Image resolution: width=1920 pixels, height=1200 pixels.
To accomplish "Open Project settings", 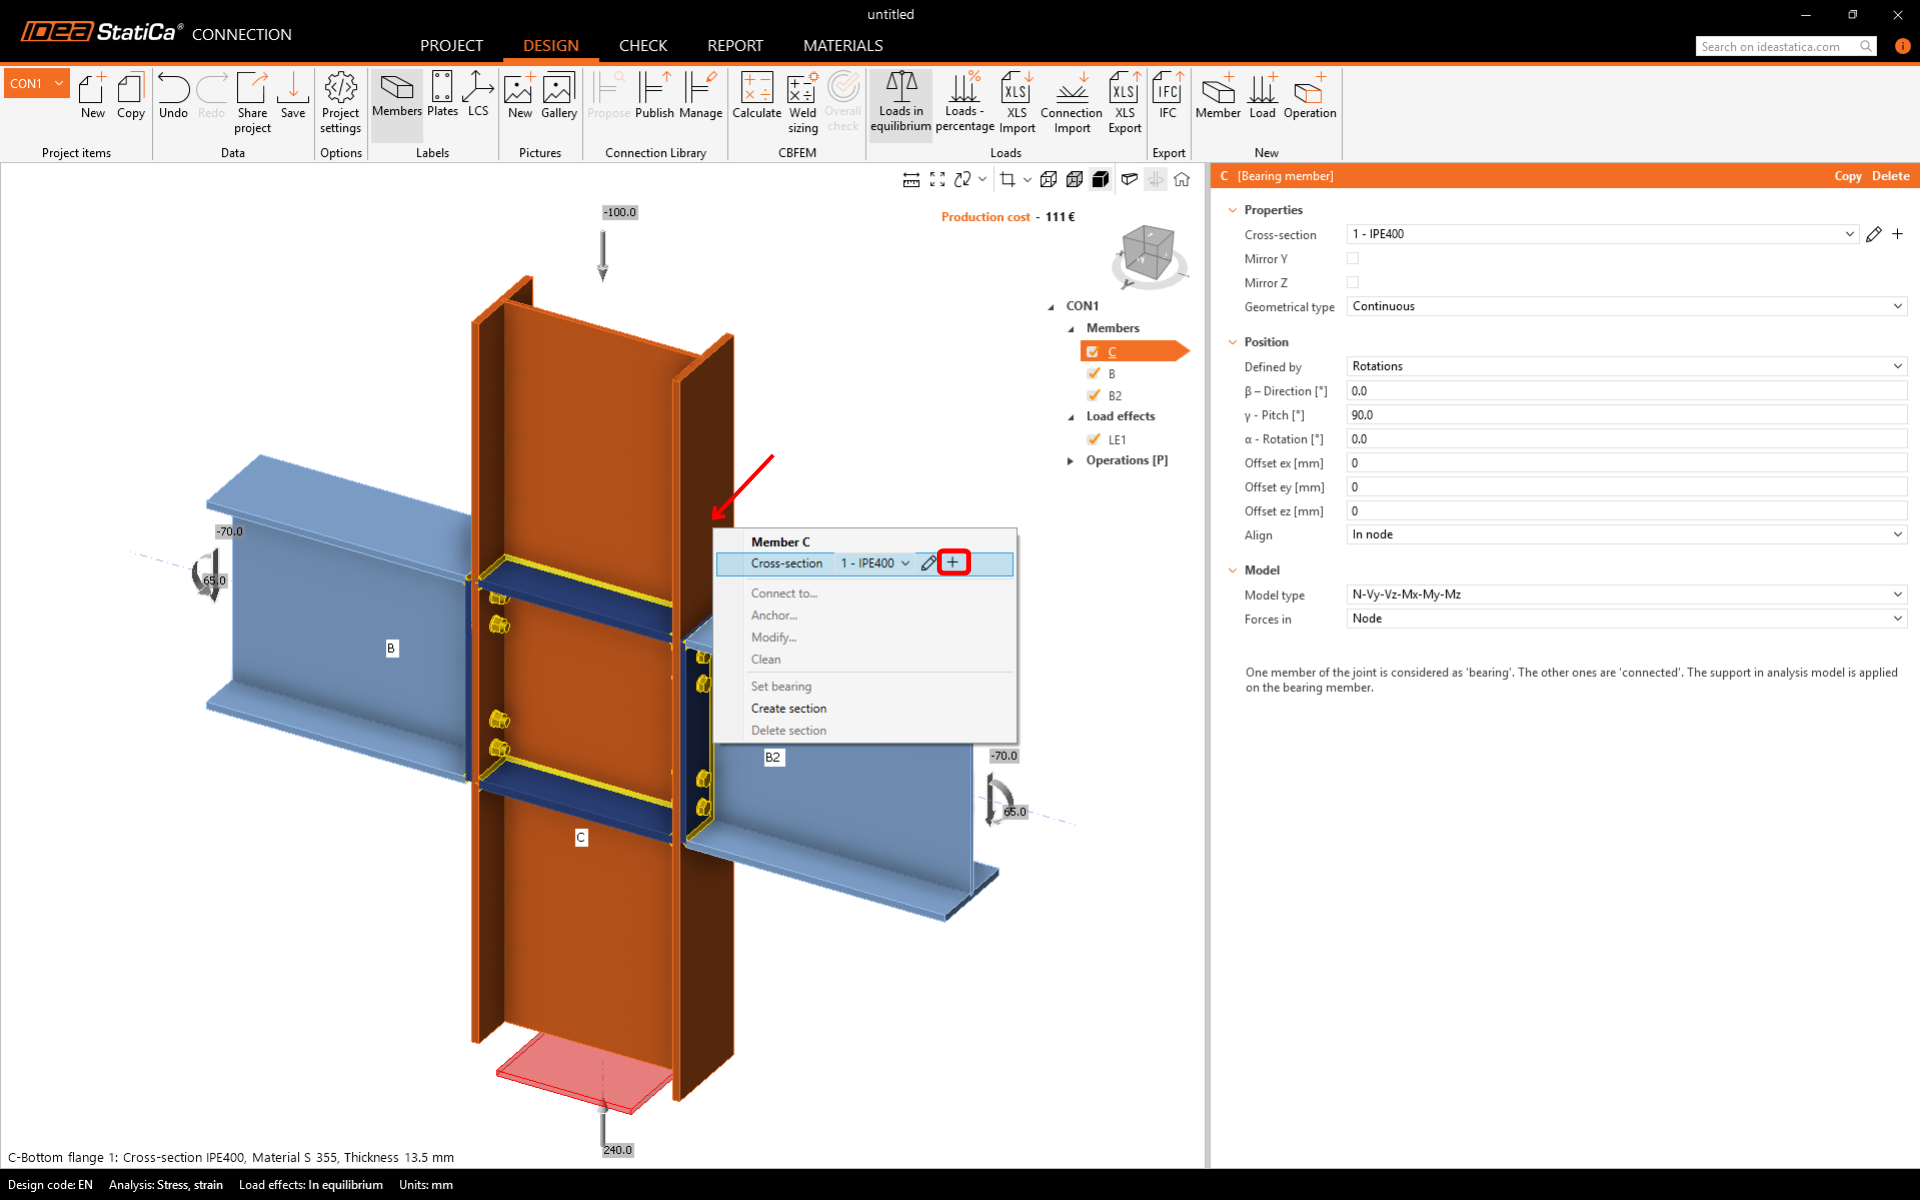I will point(340,100).
